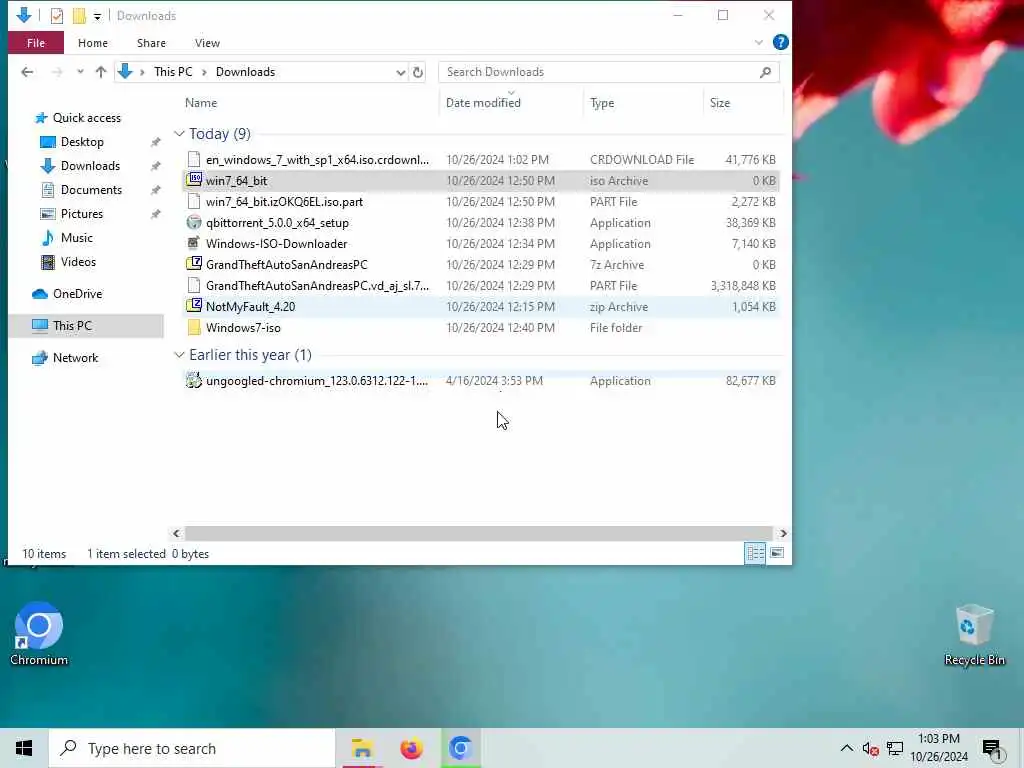Select the NotMyFault_4.20 zip archive icon
Viewport: 1024px width, 768px height.
[x=194, y=306]
